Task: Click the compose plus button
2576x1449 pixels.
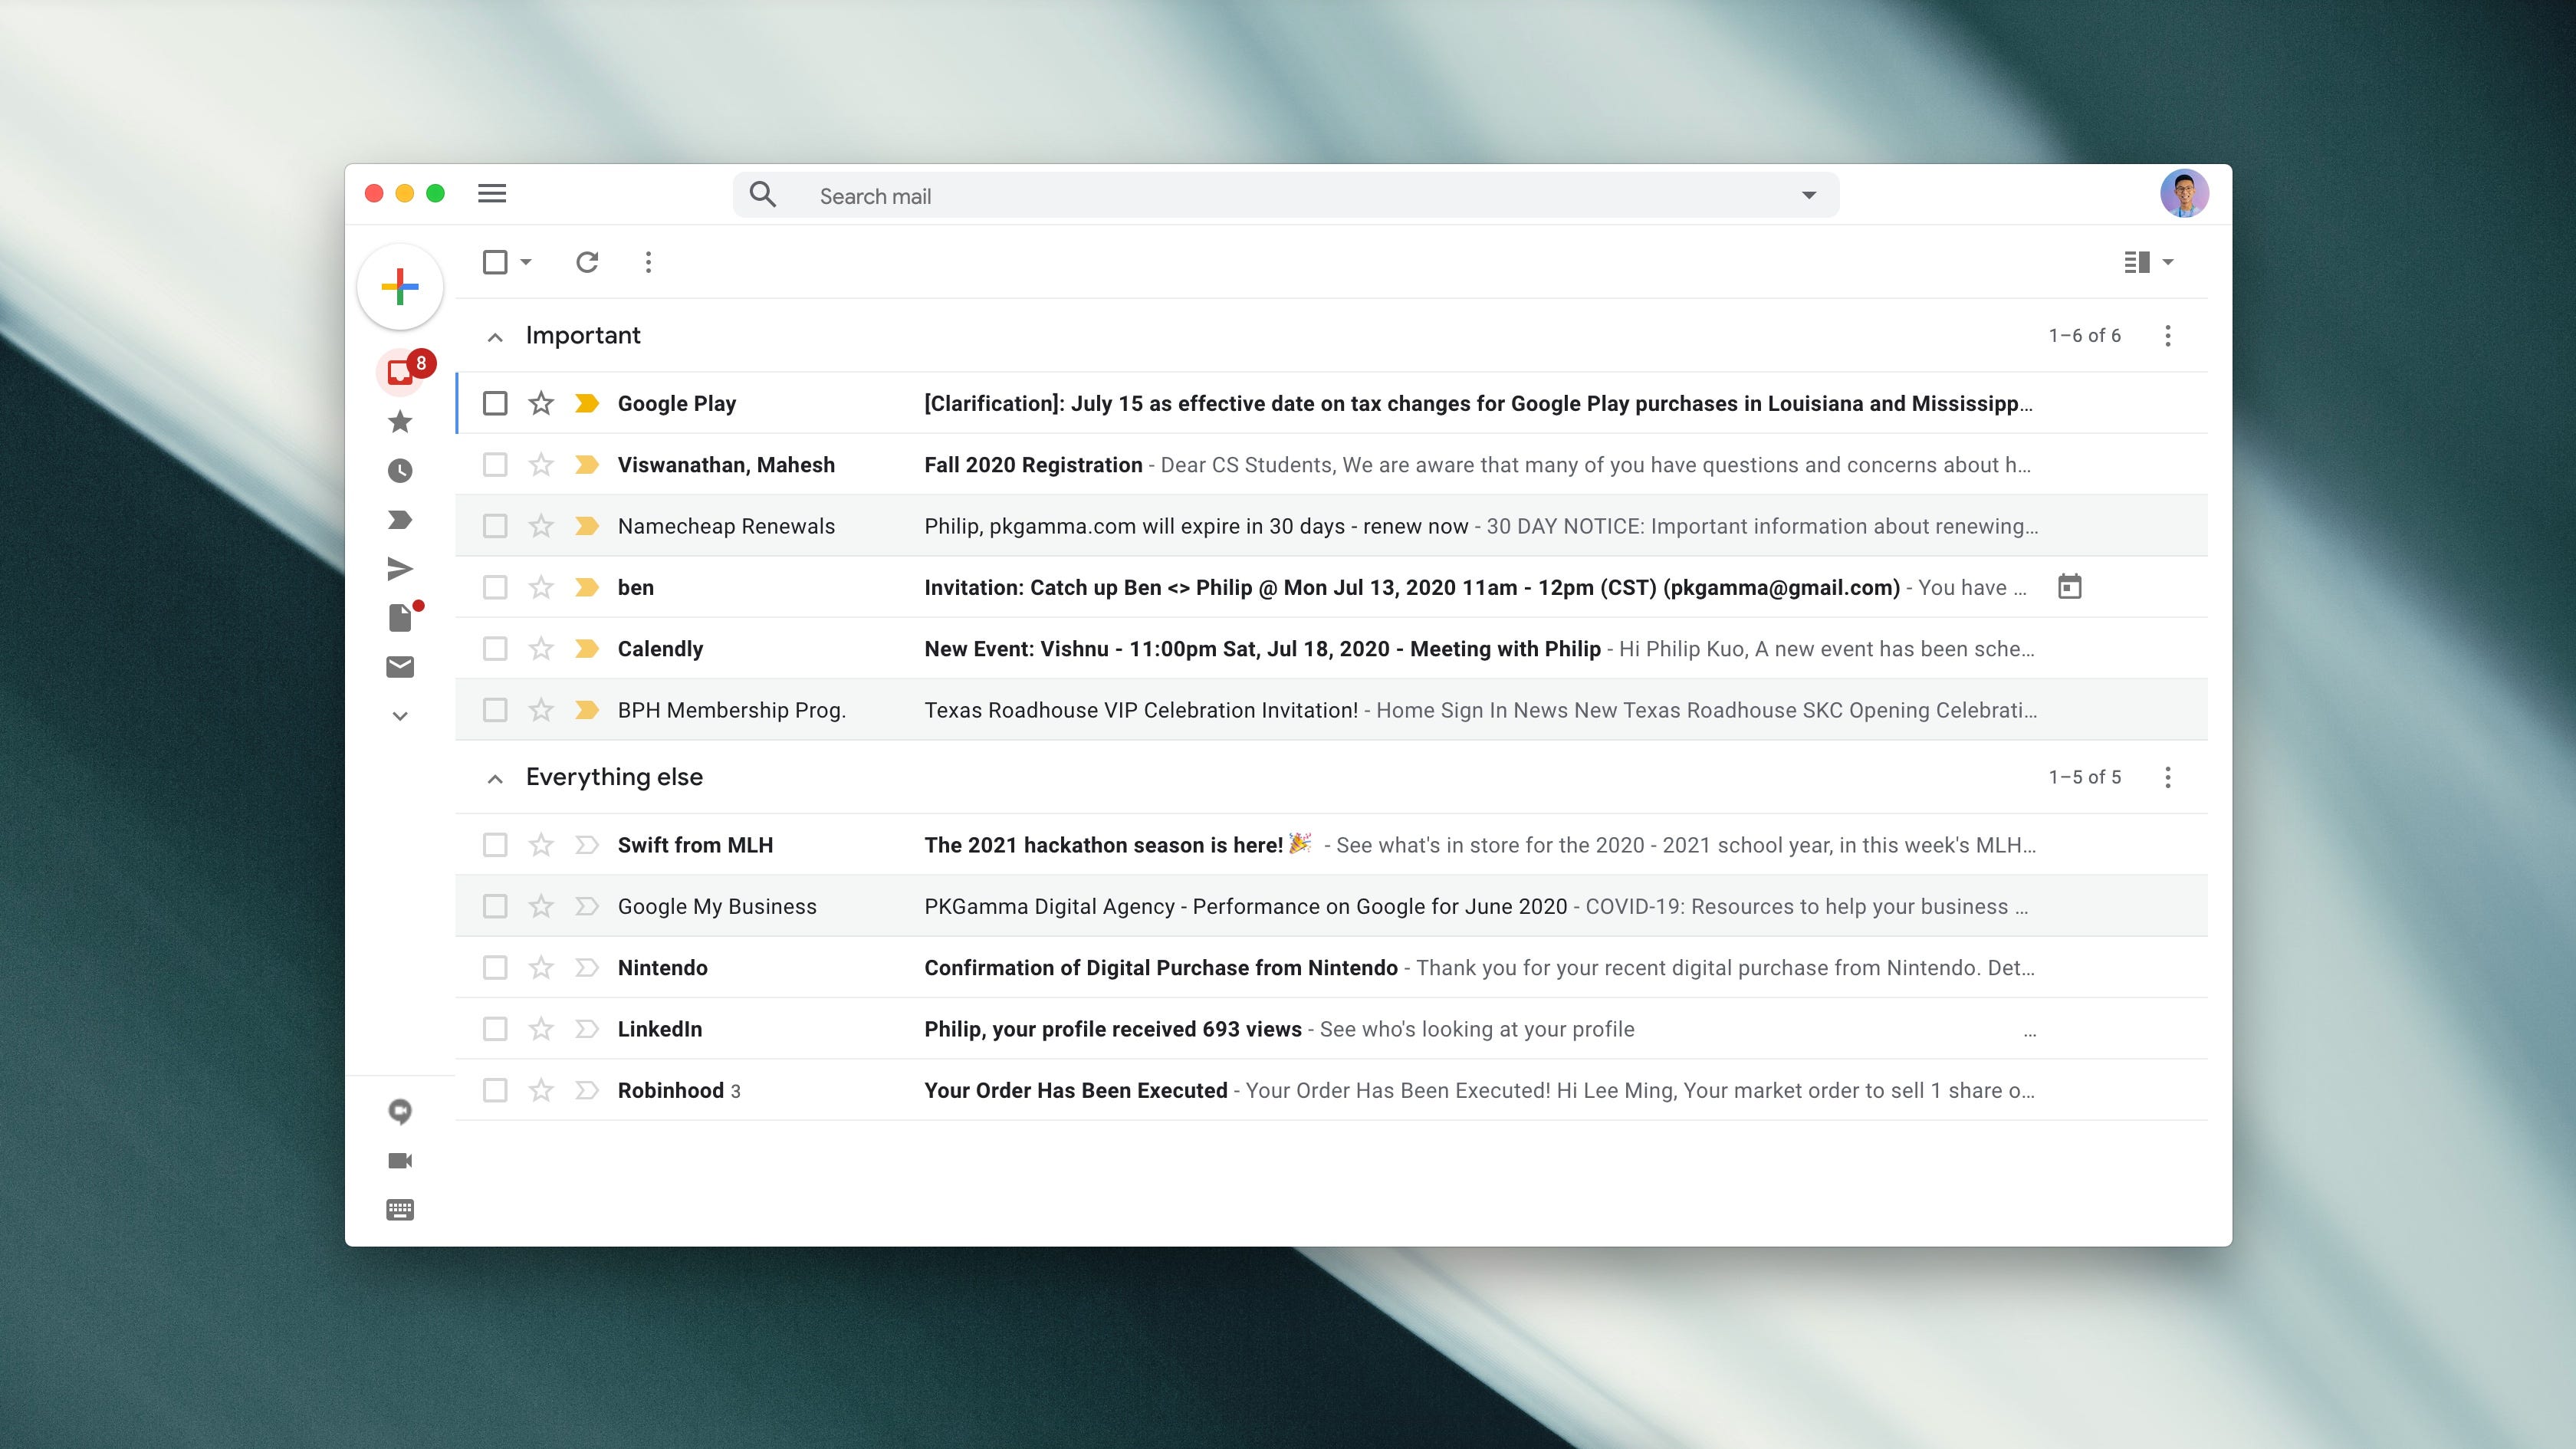Action: 400,287
